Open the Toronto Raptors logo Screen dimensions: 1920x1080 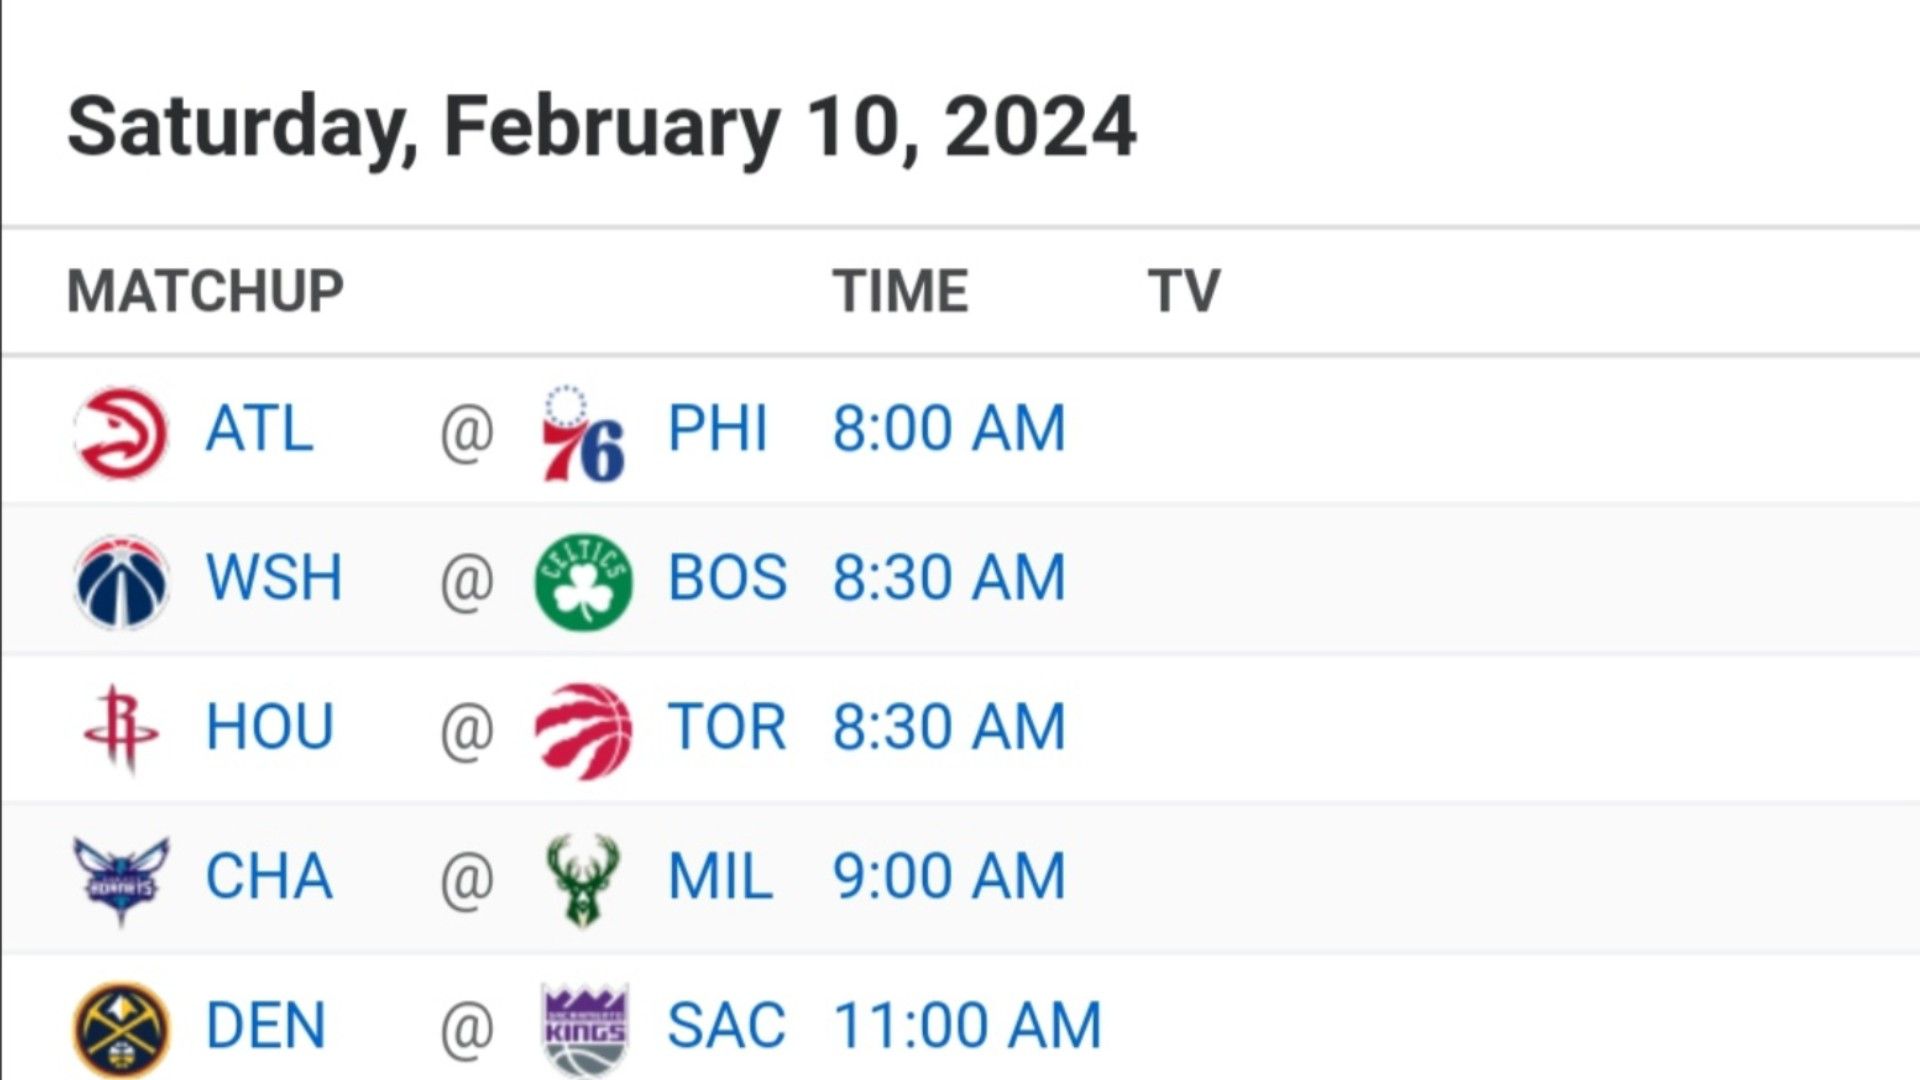(584, 730)
